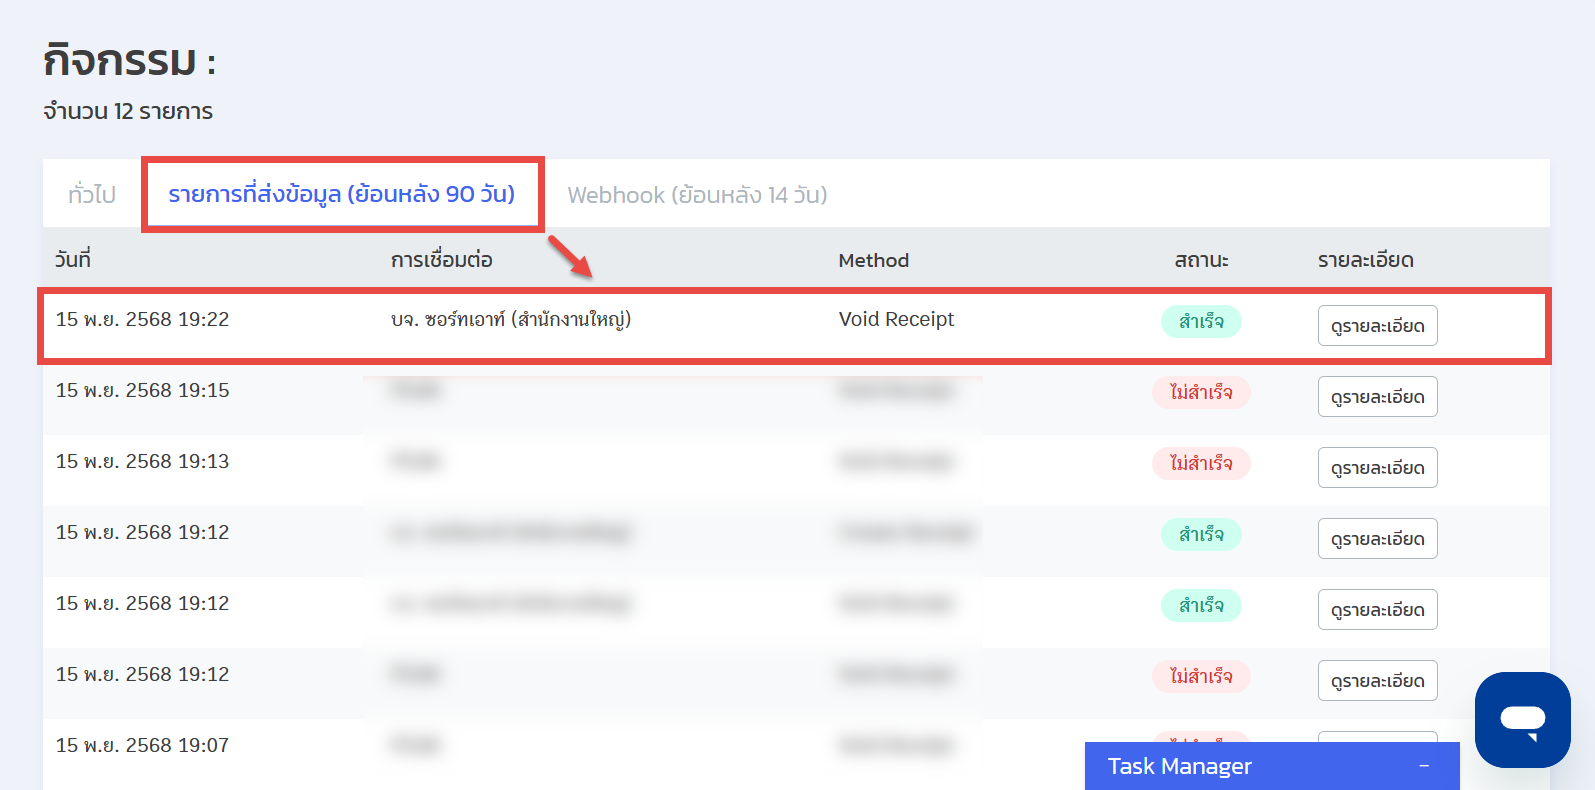Click the สถานะ column header
This screenshot has width=1595, height=790.
point(1201,260)
